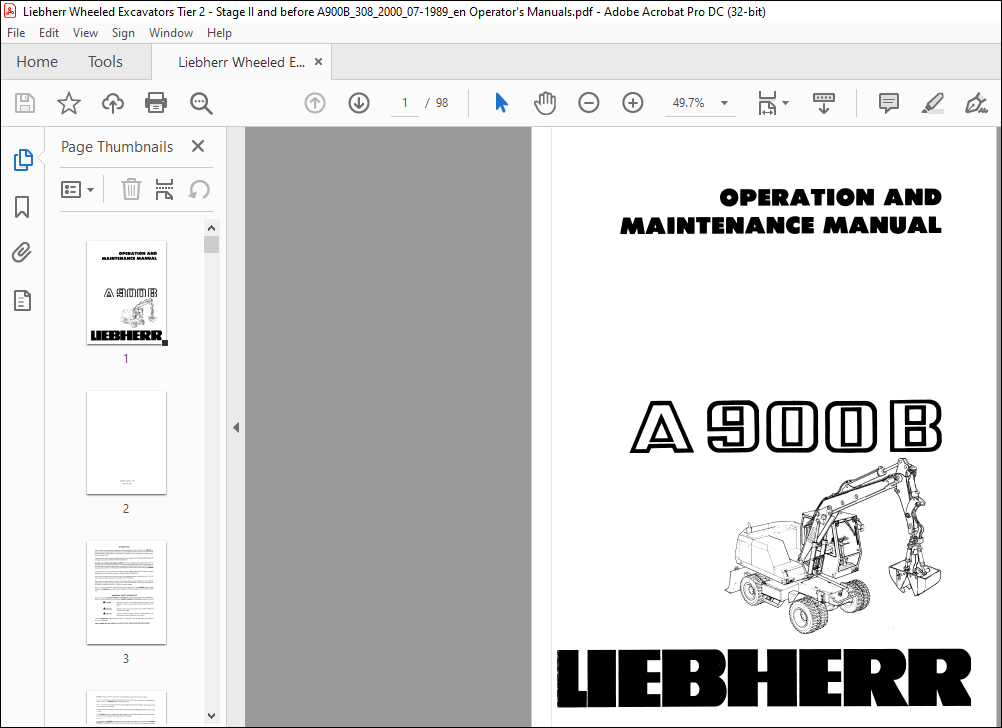Delete selected page trash icon
Screen dimensions: 1002x728
click(x=131, y=190)
